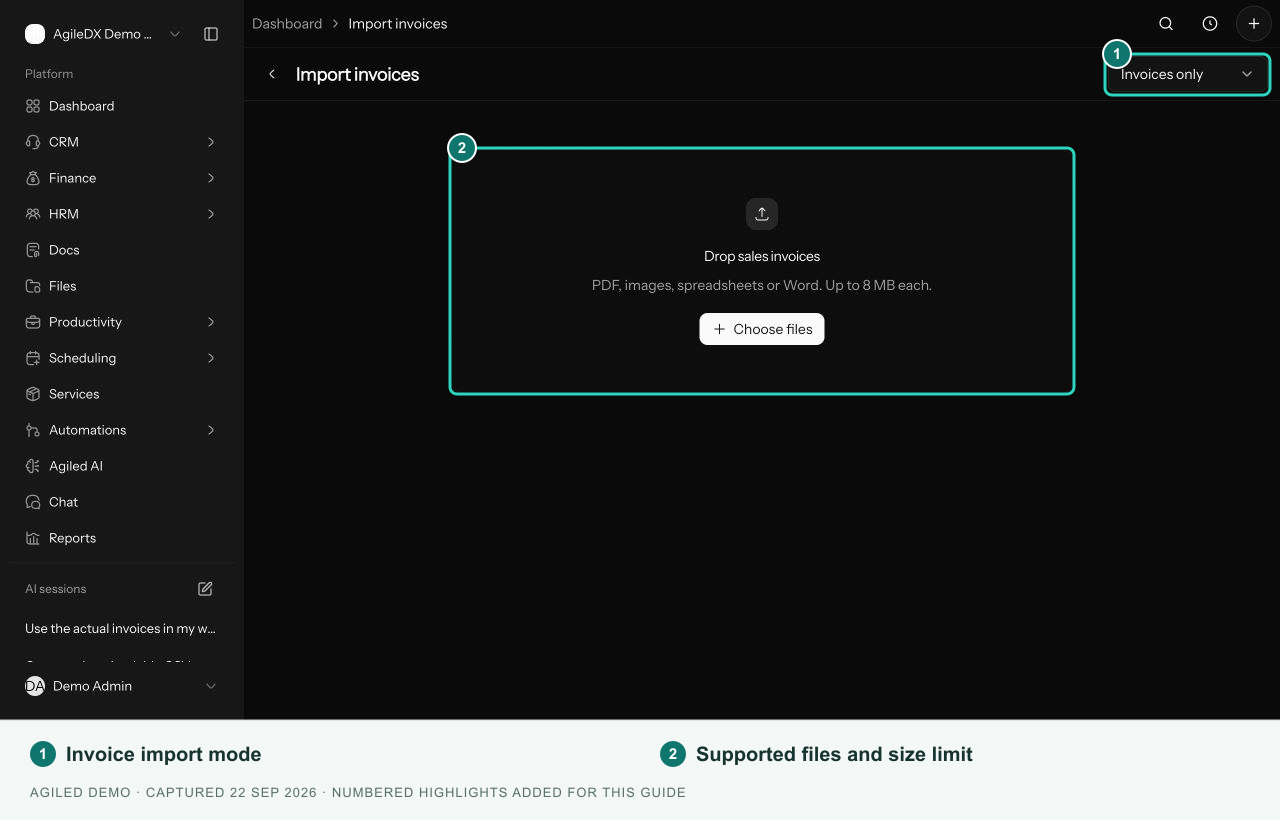Expand the Scheduling submenu chevron
The width and height of the screenshot is (1280, 820).
click(x=211, y=358)
